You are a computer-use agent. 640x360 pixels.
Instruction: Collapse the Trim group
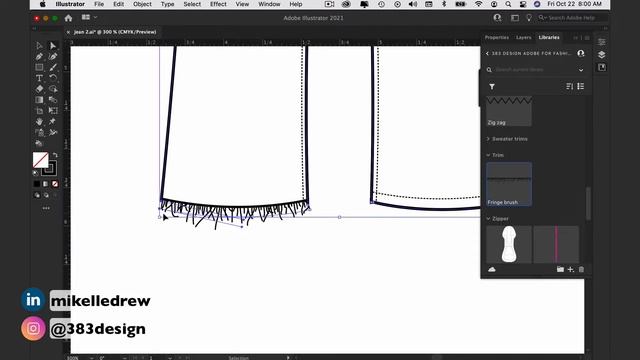(x=488, y=155)
